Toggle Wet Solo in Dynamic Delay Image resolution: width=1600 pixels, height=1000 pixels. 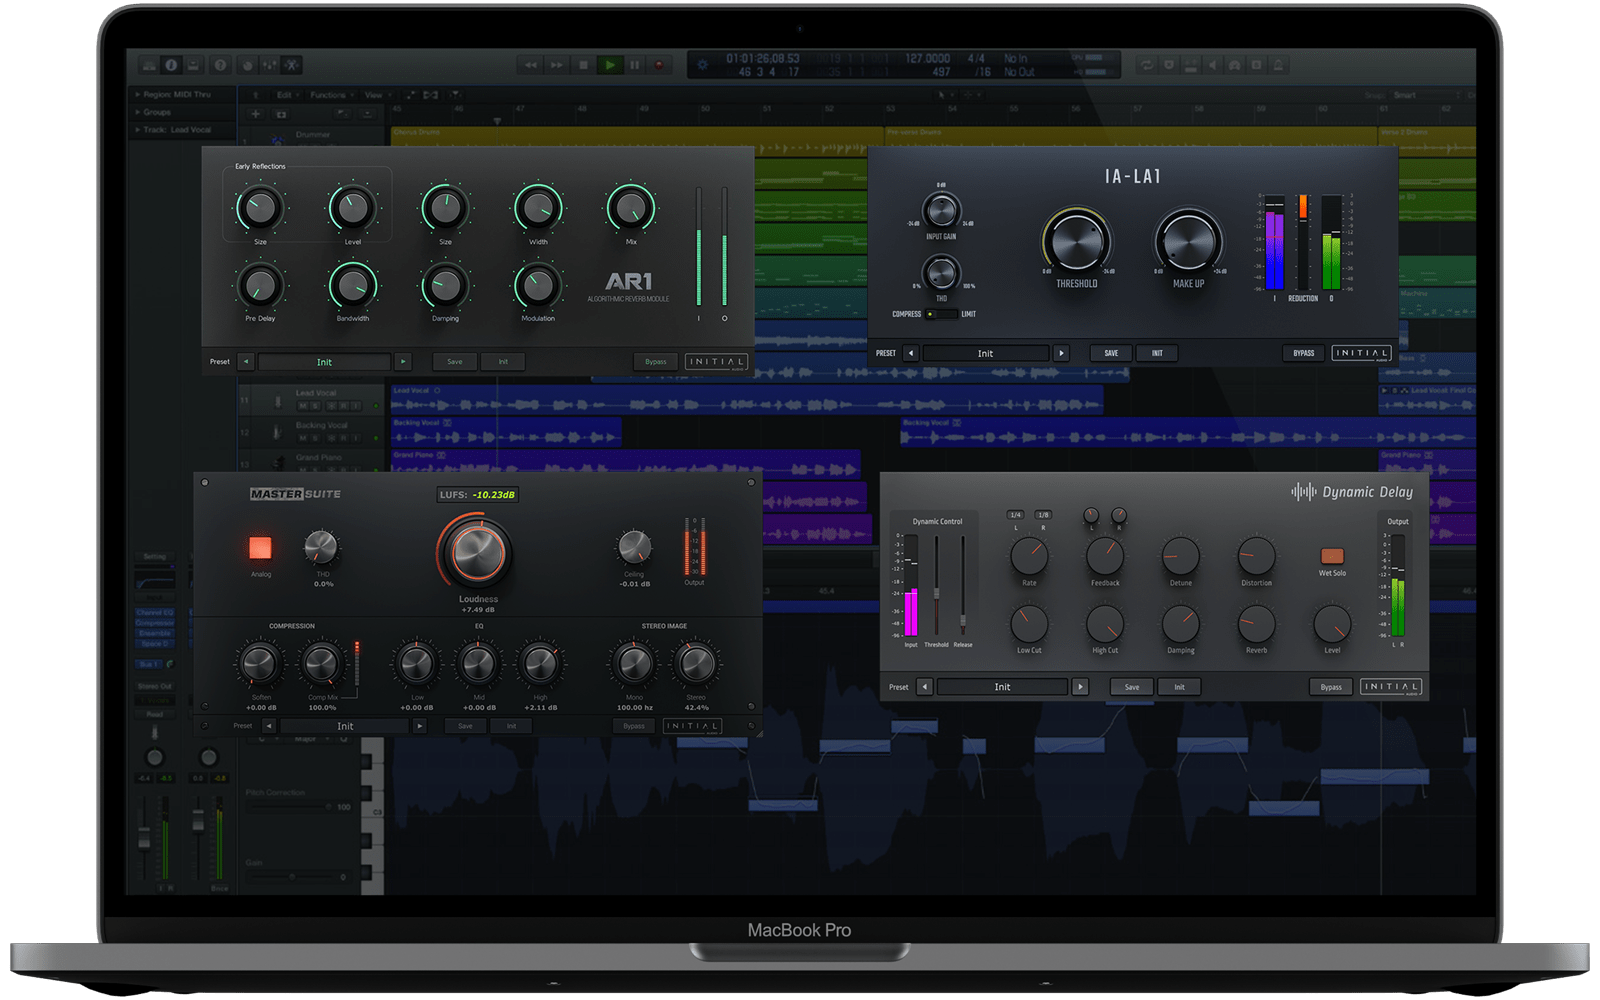click(x=1332, y=556)
